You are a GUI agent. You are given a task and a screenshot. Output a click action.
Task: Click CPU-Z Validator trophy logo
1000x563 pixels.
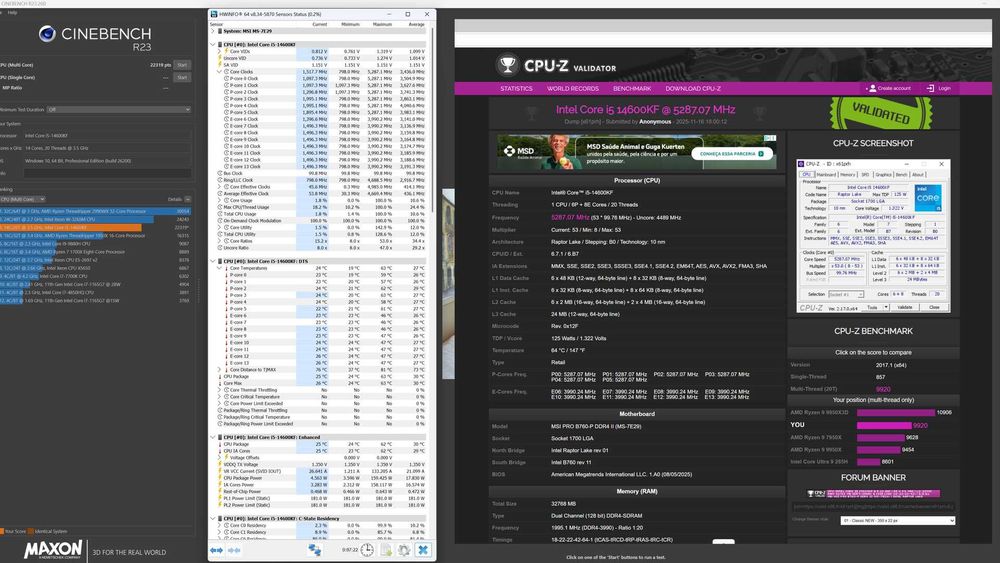(x=508, y=65)
